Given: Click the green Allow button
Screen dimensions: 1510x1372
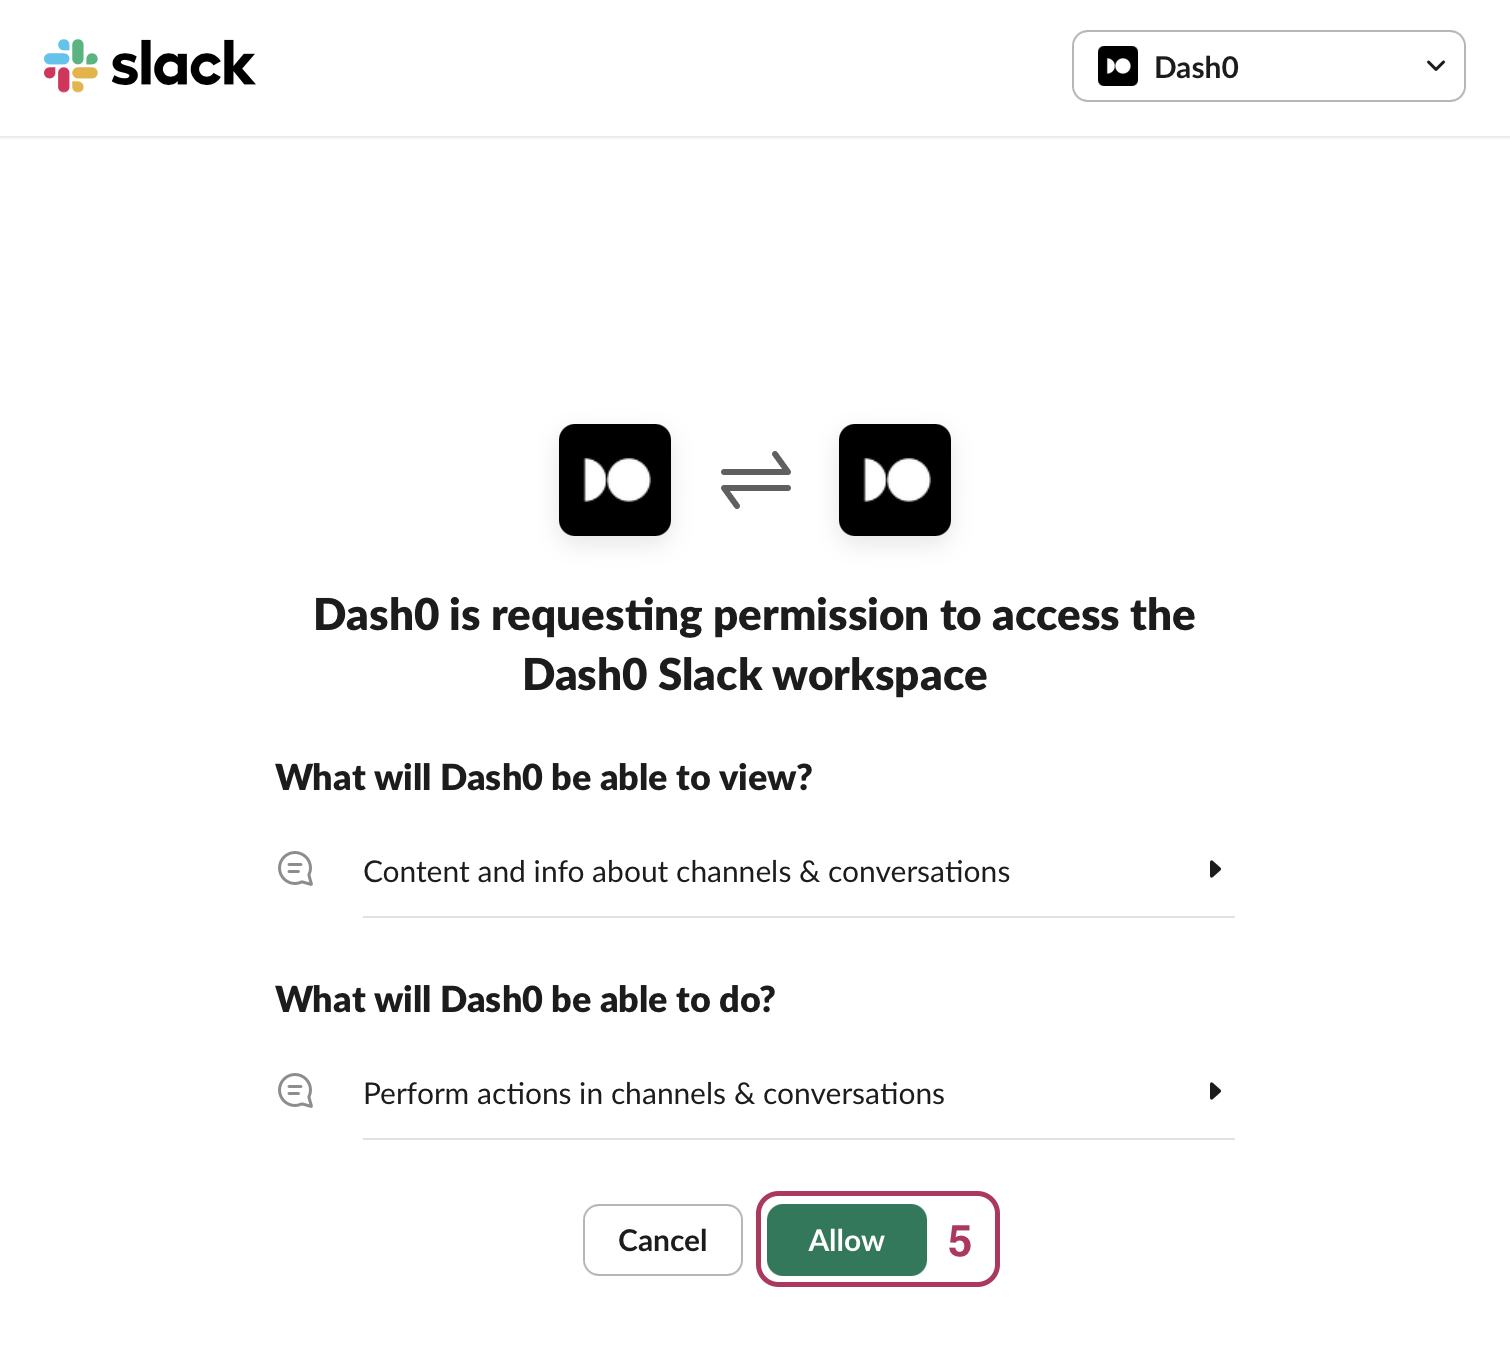Looking at the screenshot, I should click(847, 1240).
